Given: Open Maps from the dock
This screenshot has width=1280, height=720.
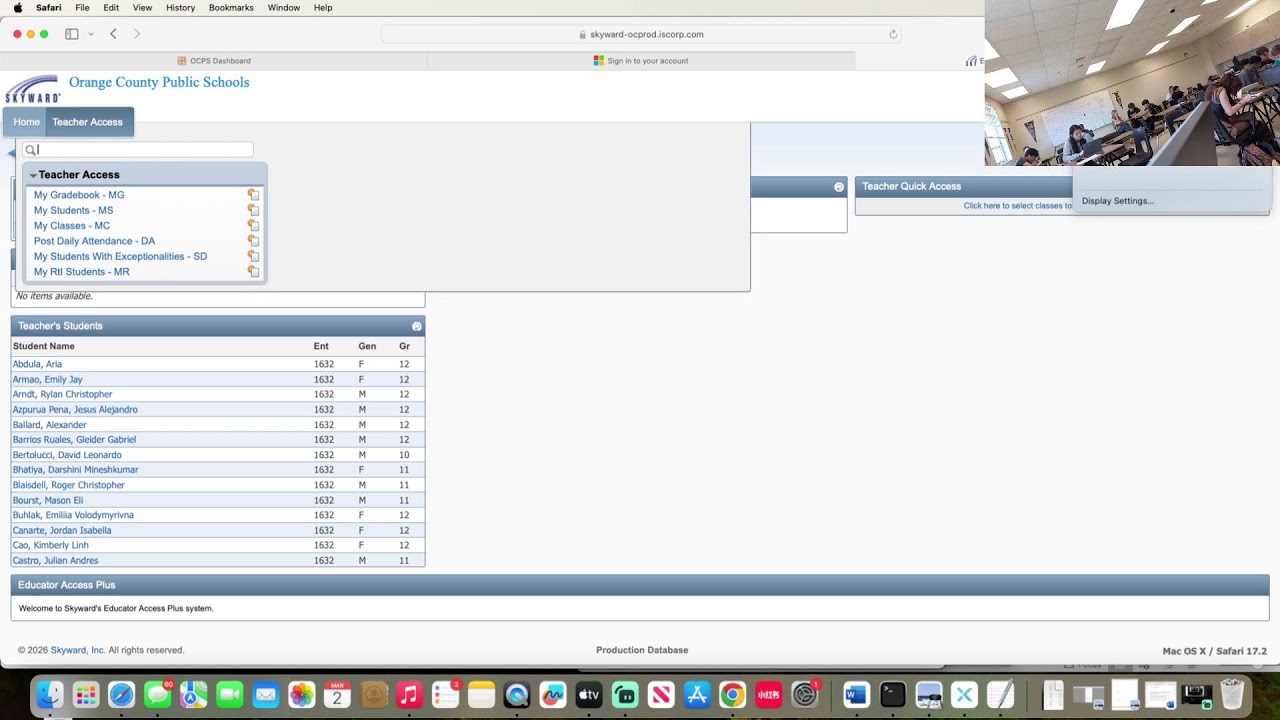Looking at the screenshot, I should (194, 694).
